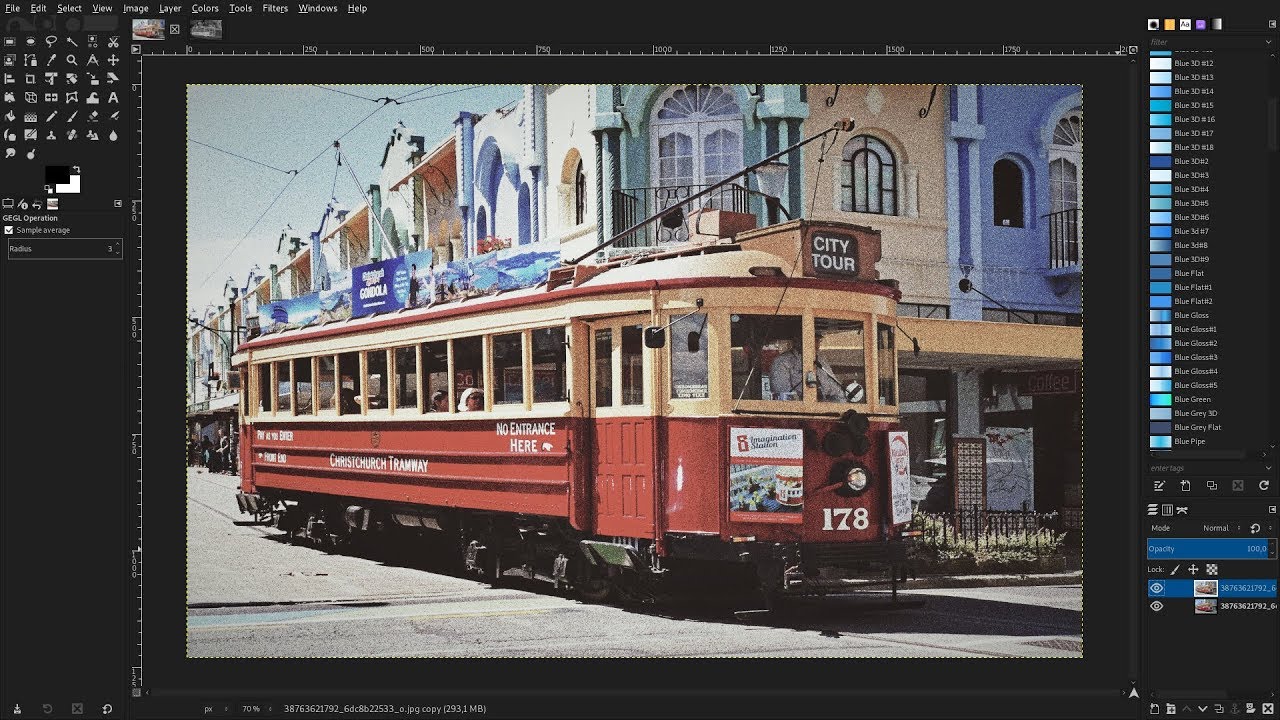Screen dimensions: 1280x720
Task: Open the tool options panel menu arrow
Action: point(117,203)
